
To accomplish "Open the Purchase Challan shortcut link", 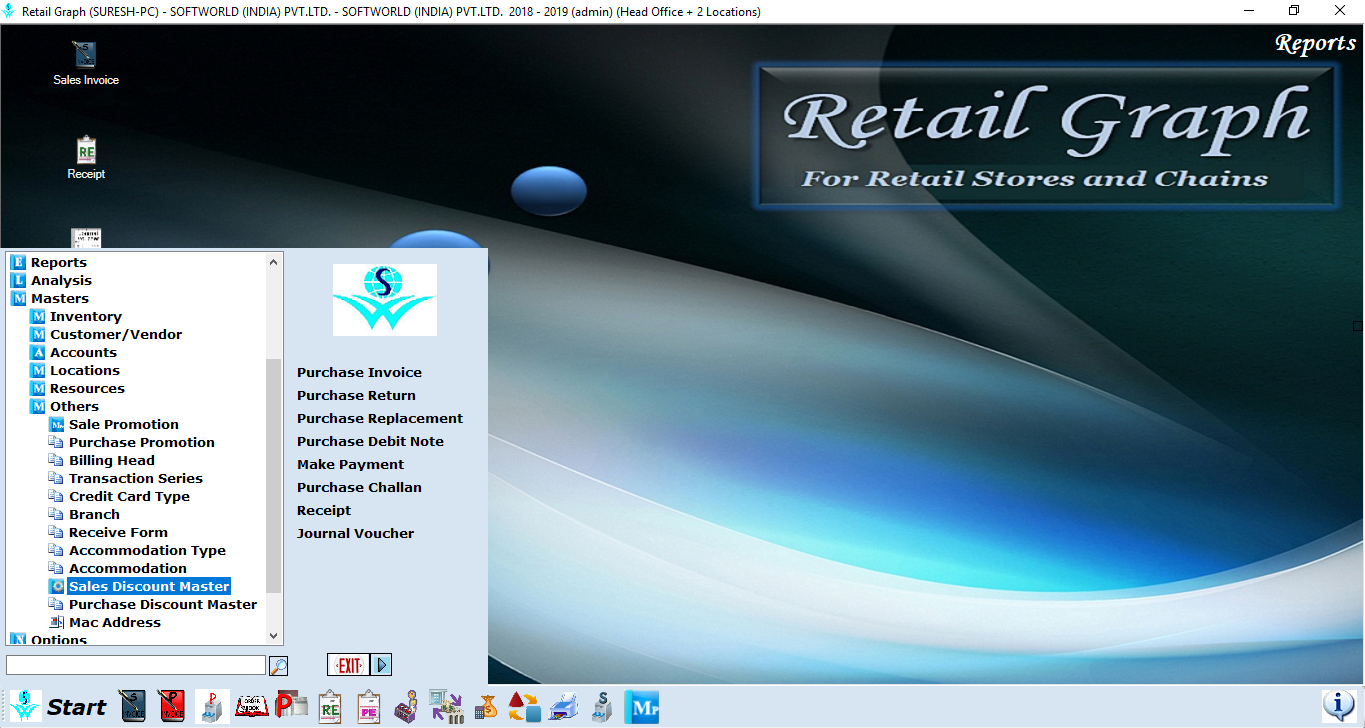I will tap(359, 487).
